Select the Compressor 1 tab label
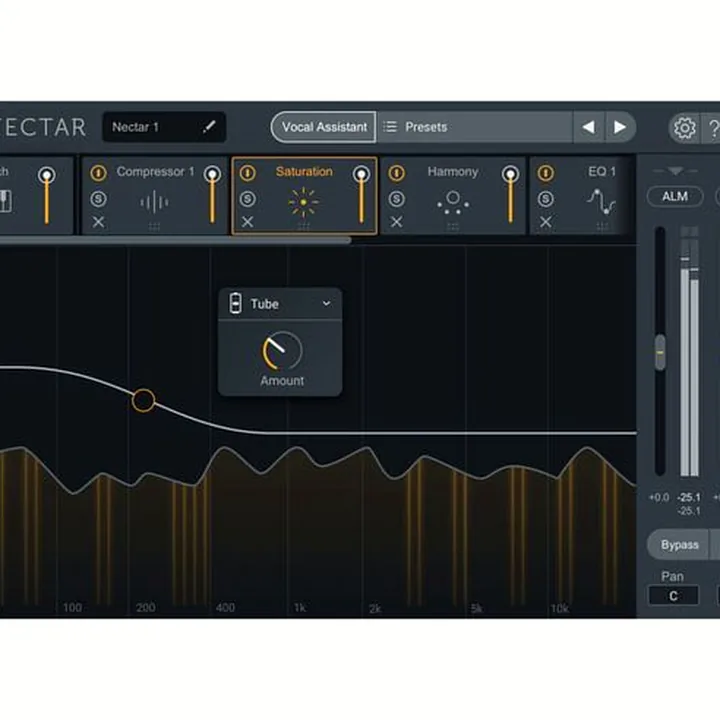 point(155,172)
